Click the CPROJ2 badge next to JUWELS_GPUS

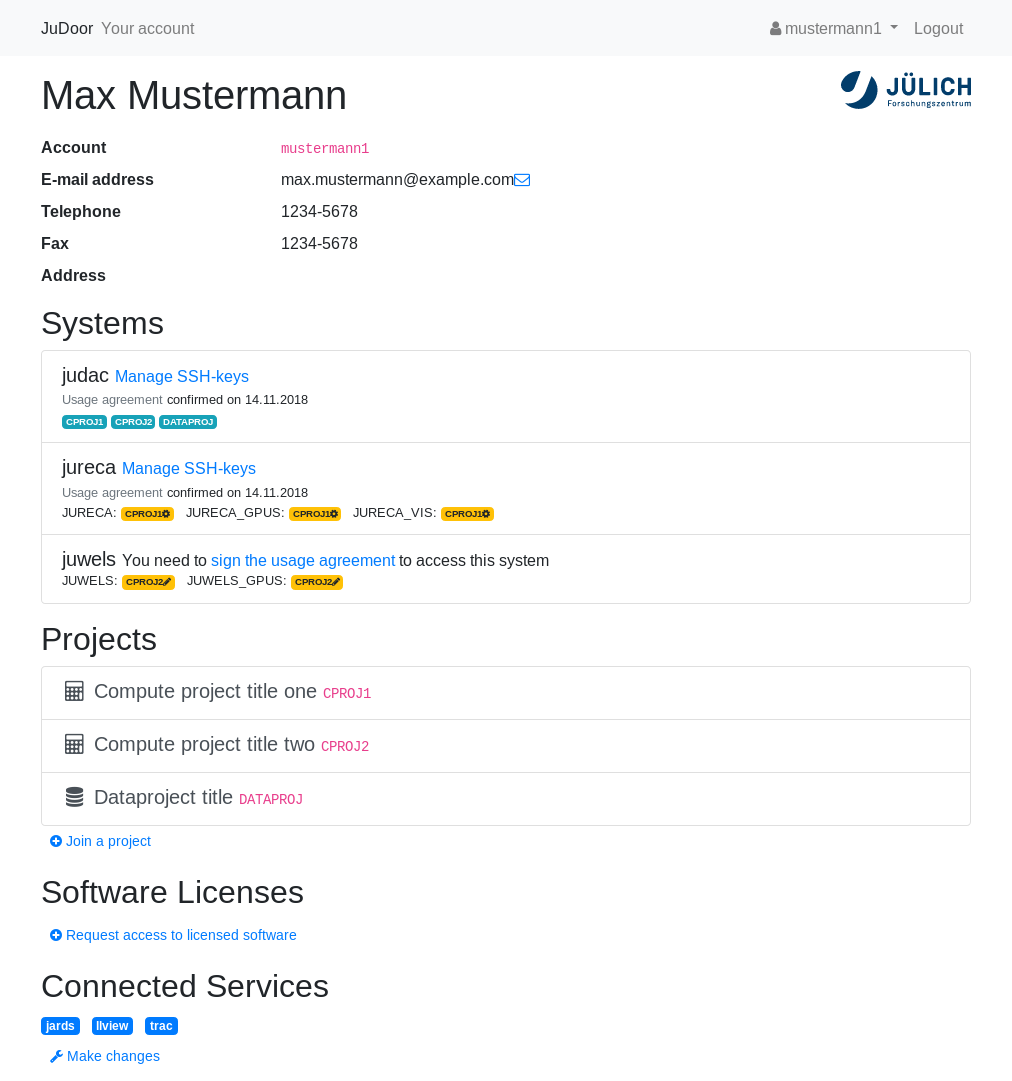pos(317,582)
